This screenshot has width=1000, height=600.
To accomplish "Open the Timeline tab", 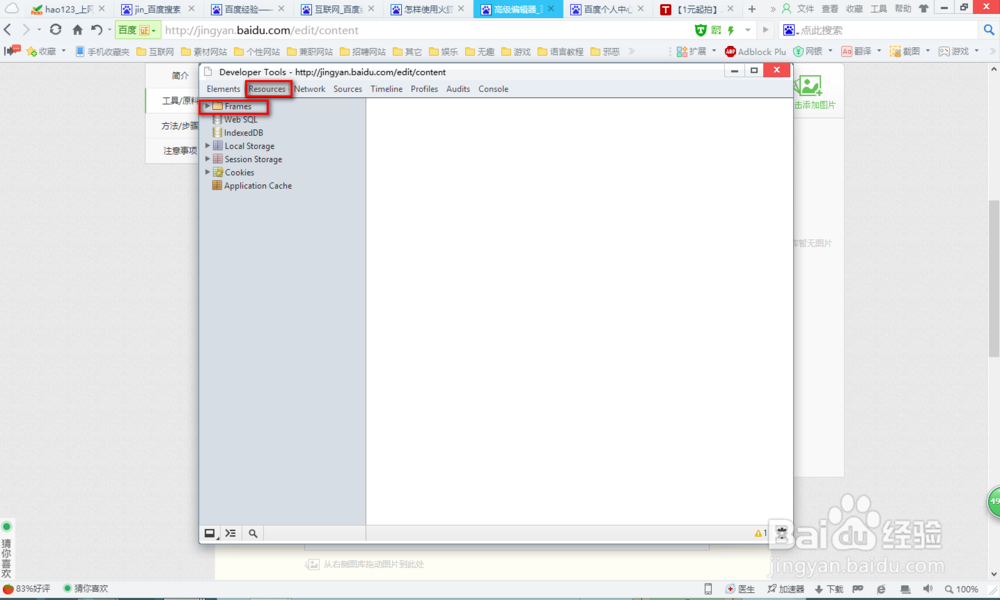I will click(x=386, y=89).
